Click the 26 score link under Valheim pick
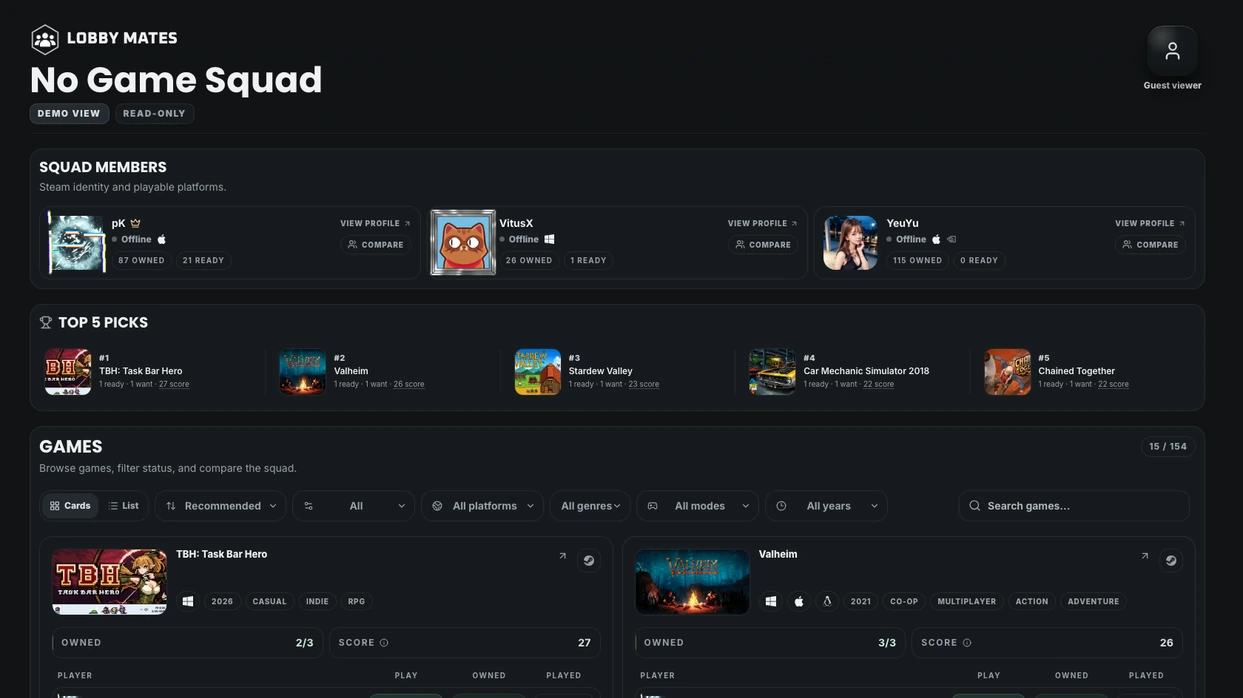This screenshot has width=1243, height=698. [409, 385]
